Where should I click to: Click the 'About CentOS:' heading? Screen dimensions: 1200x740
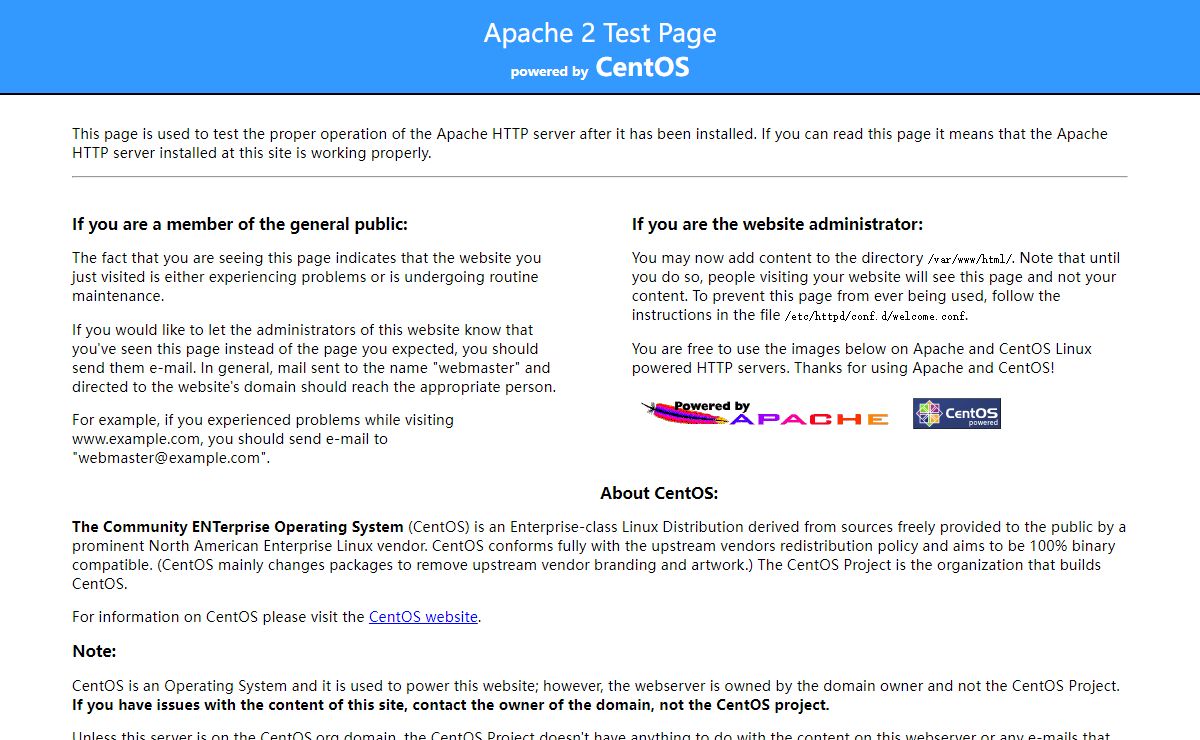(x=659, y=493)
